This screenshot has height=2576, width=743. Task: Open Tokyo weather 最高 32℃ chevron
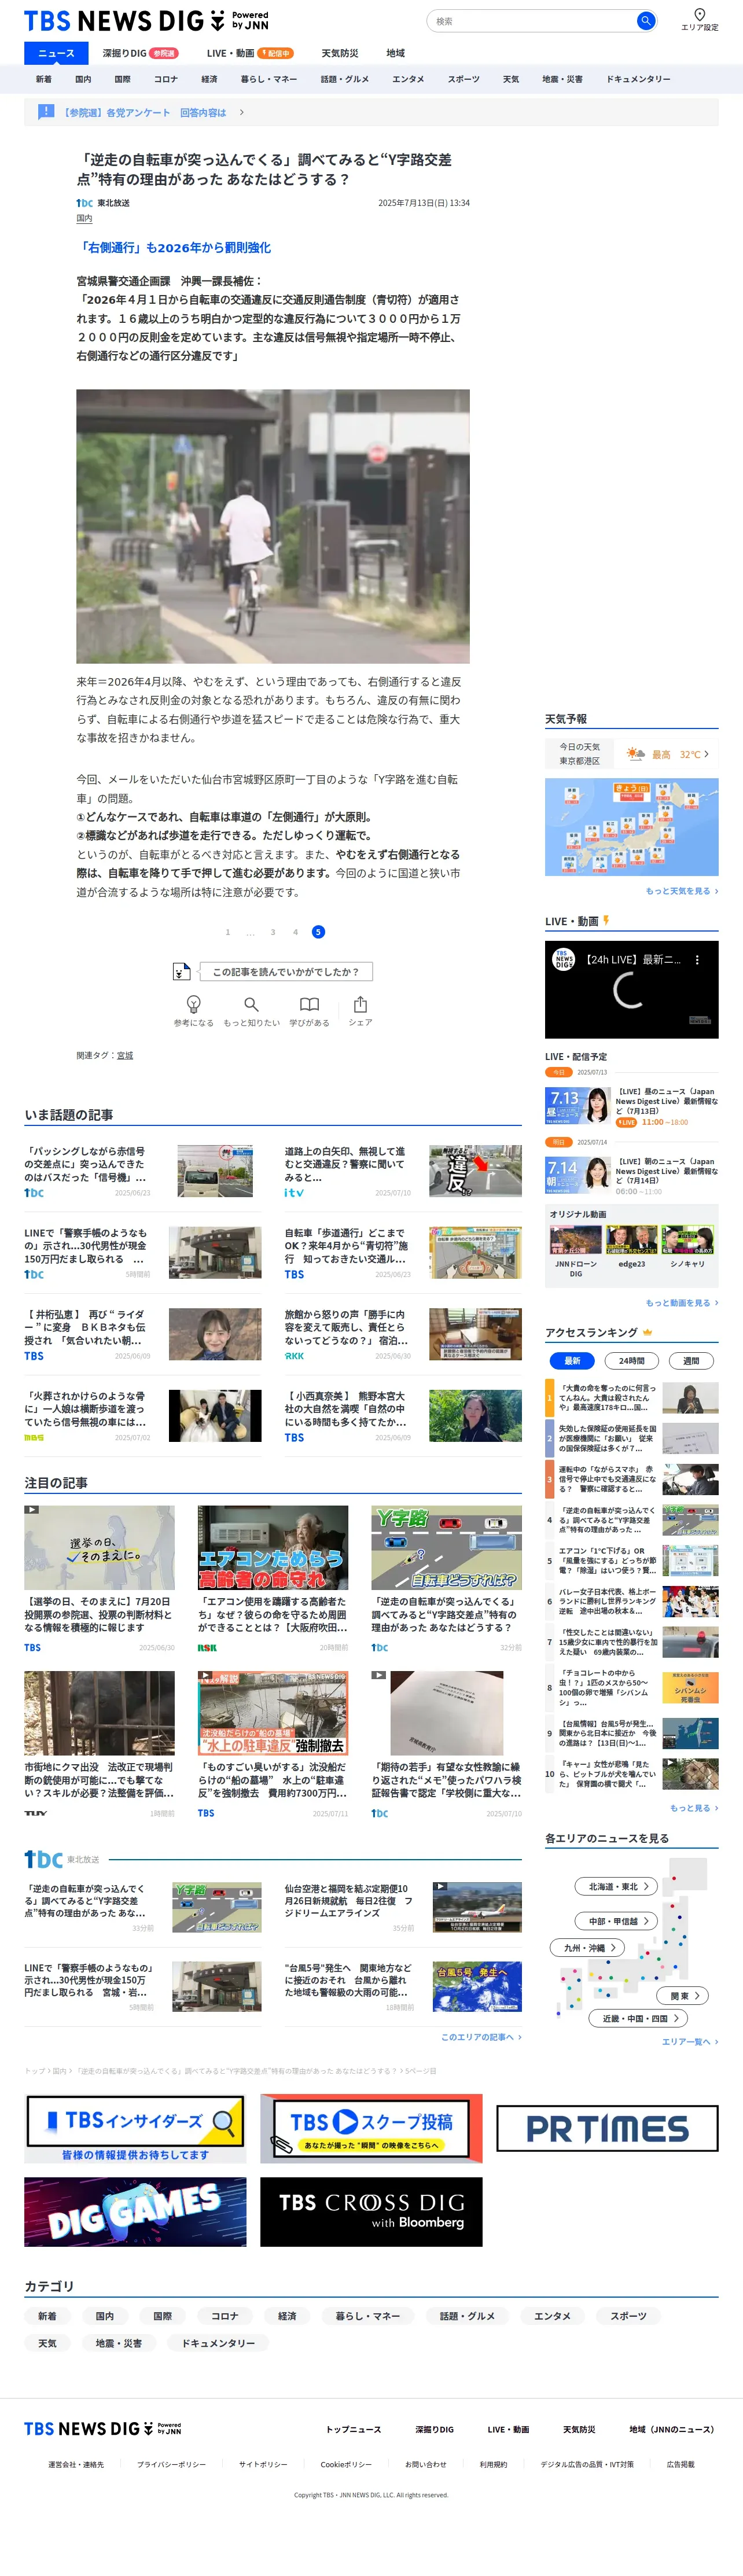click(706, 754)
